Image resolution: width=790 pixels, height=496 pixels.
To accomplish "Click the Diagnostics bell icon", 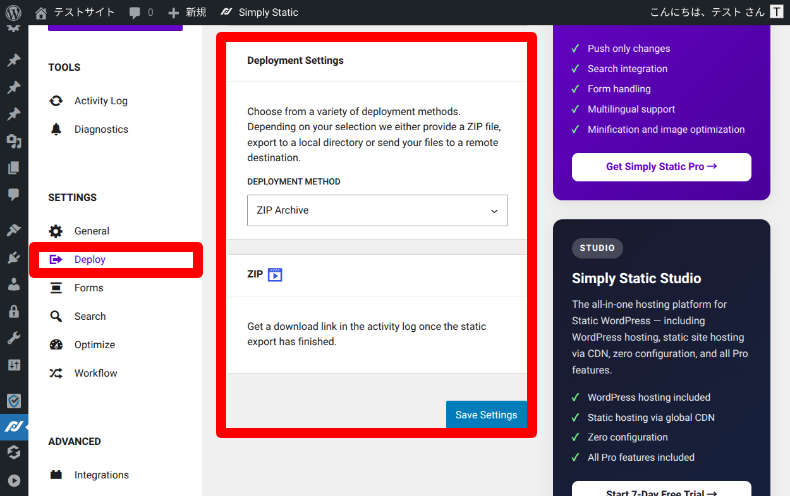I will click(56, 129).
